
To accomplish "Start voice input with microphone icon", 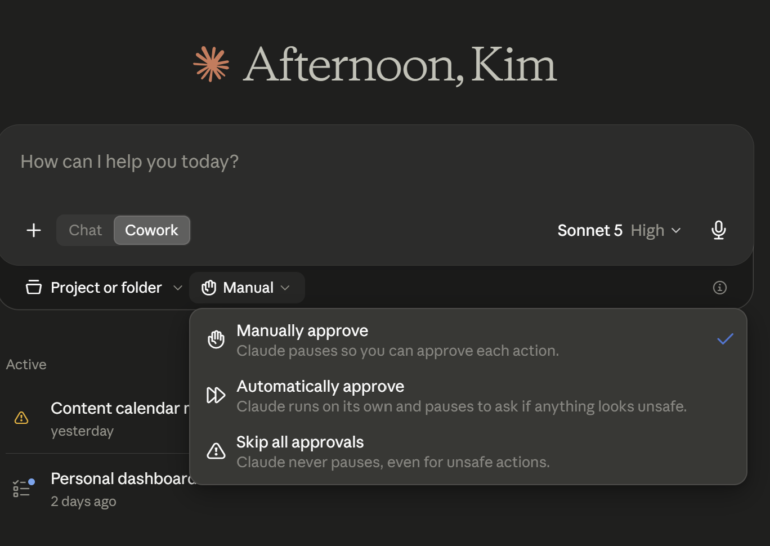I will pos(718,230).
